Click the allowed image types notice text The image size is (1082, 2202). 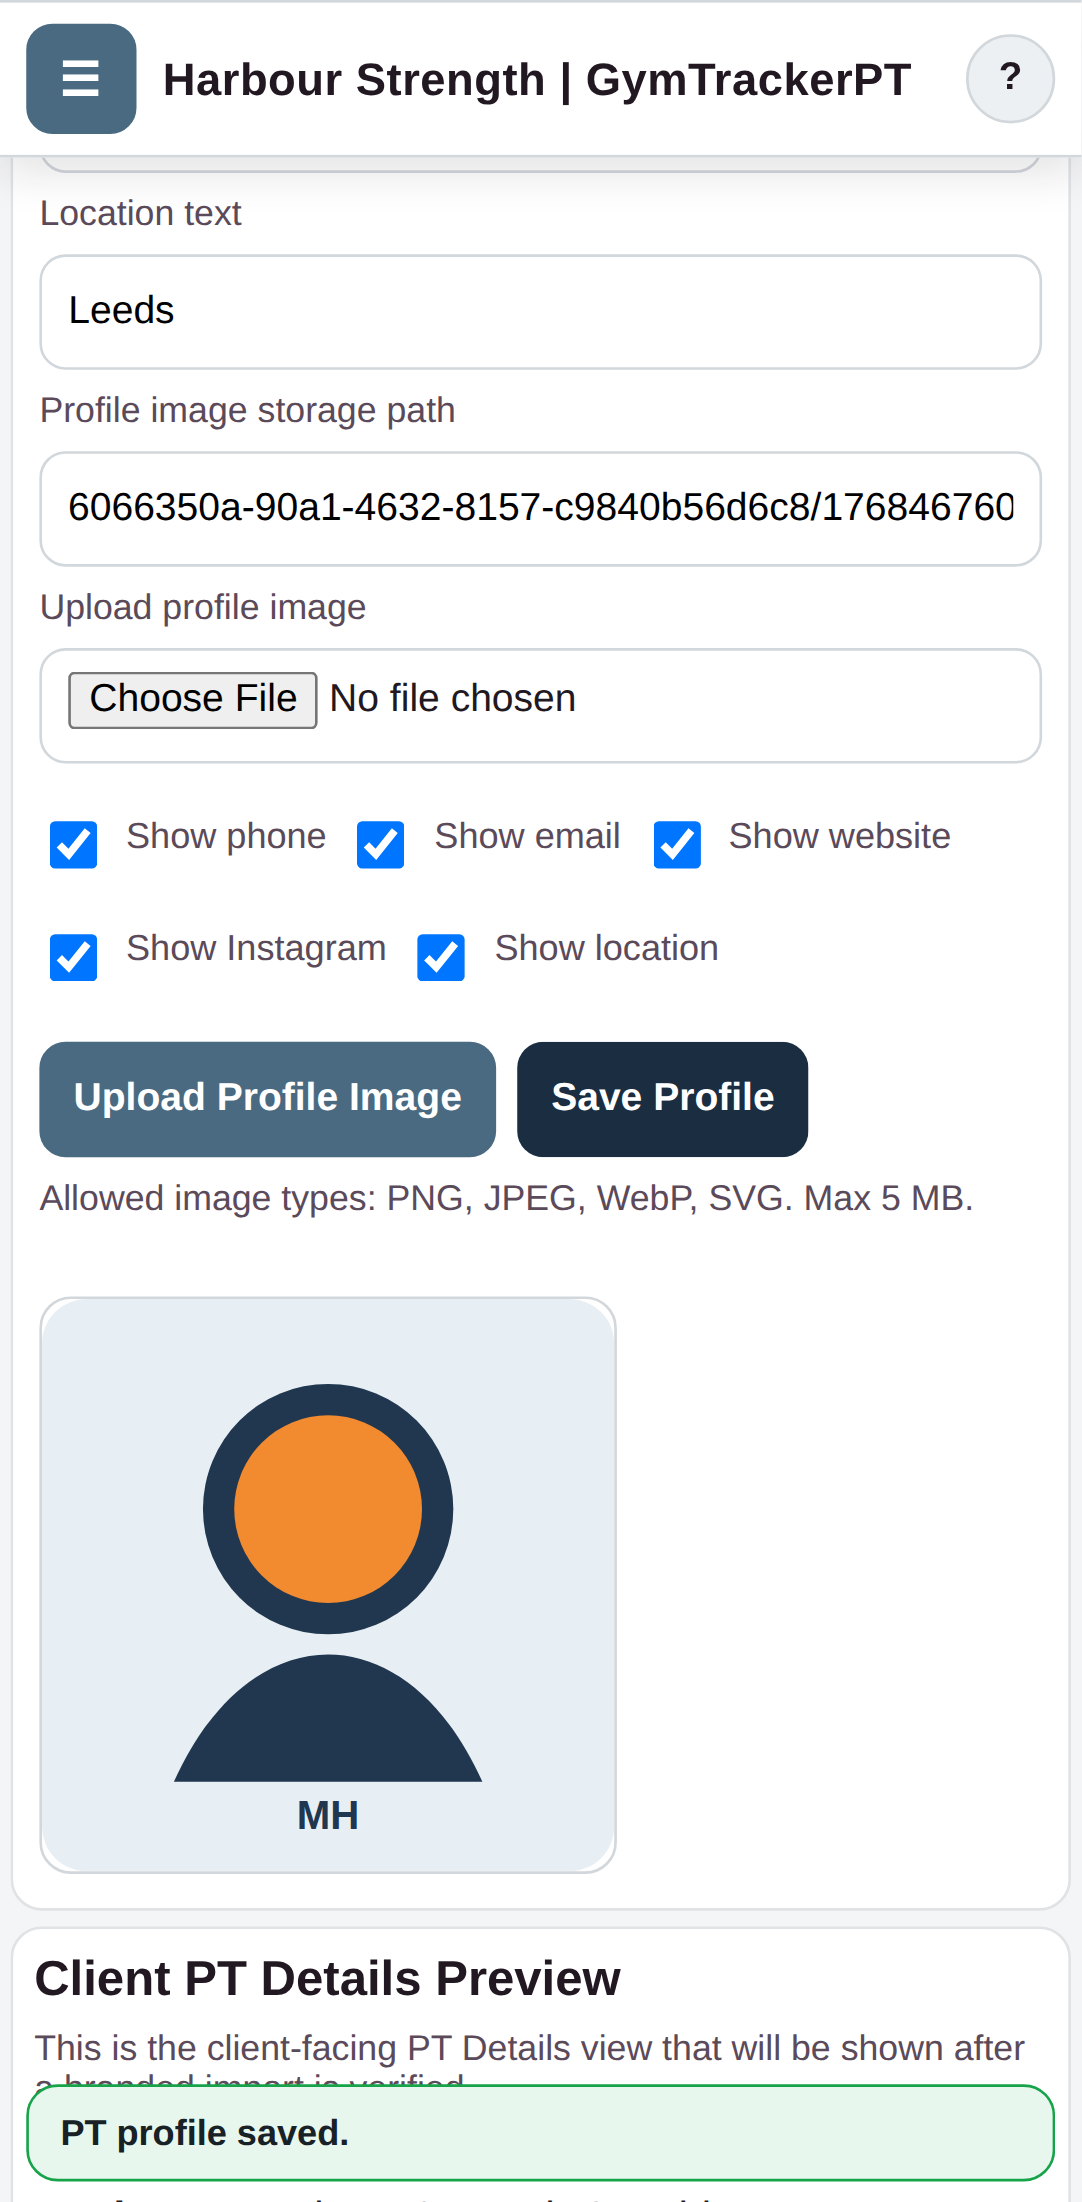[x=506, y=1197]
